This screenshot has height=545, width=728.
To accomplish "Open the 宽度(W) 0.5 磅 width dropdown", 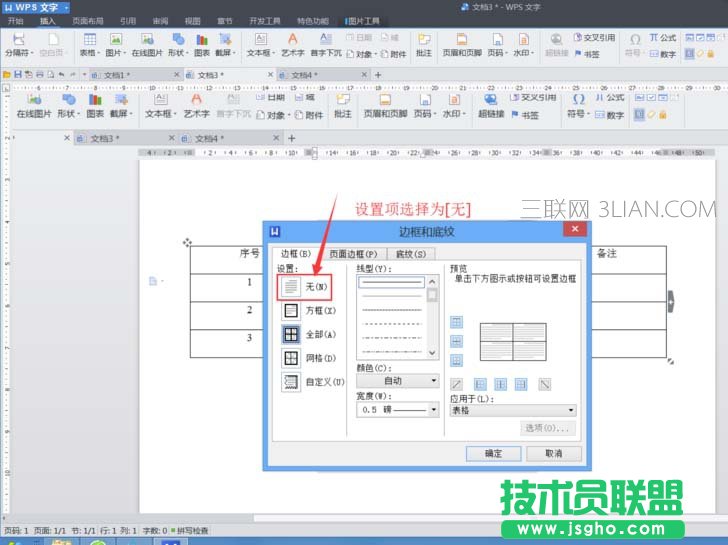I will point(397,409).
